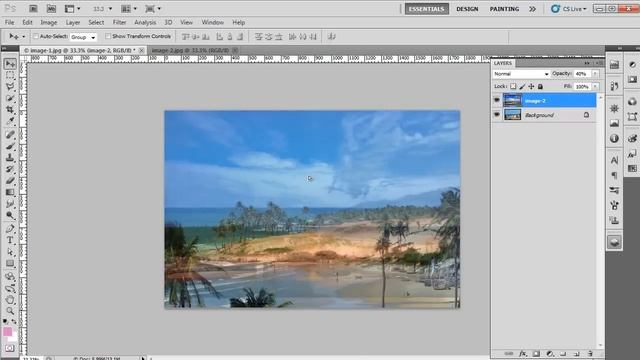640x360 pixels.
Task: Click the pink foreground color swatch
Action: pos(7,331)
